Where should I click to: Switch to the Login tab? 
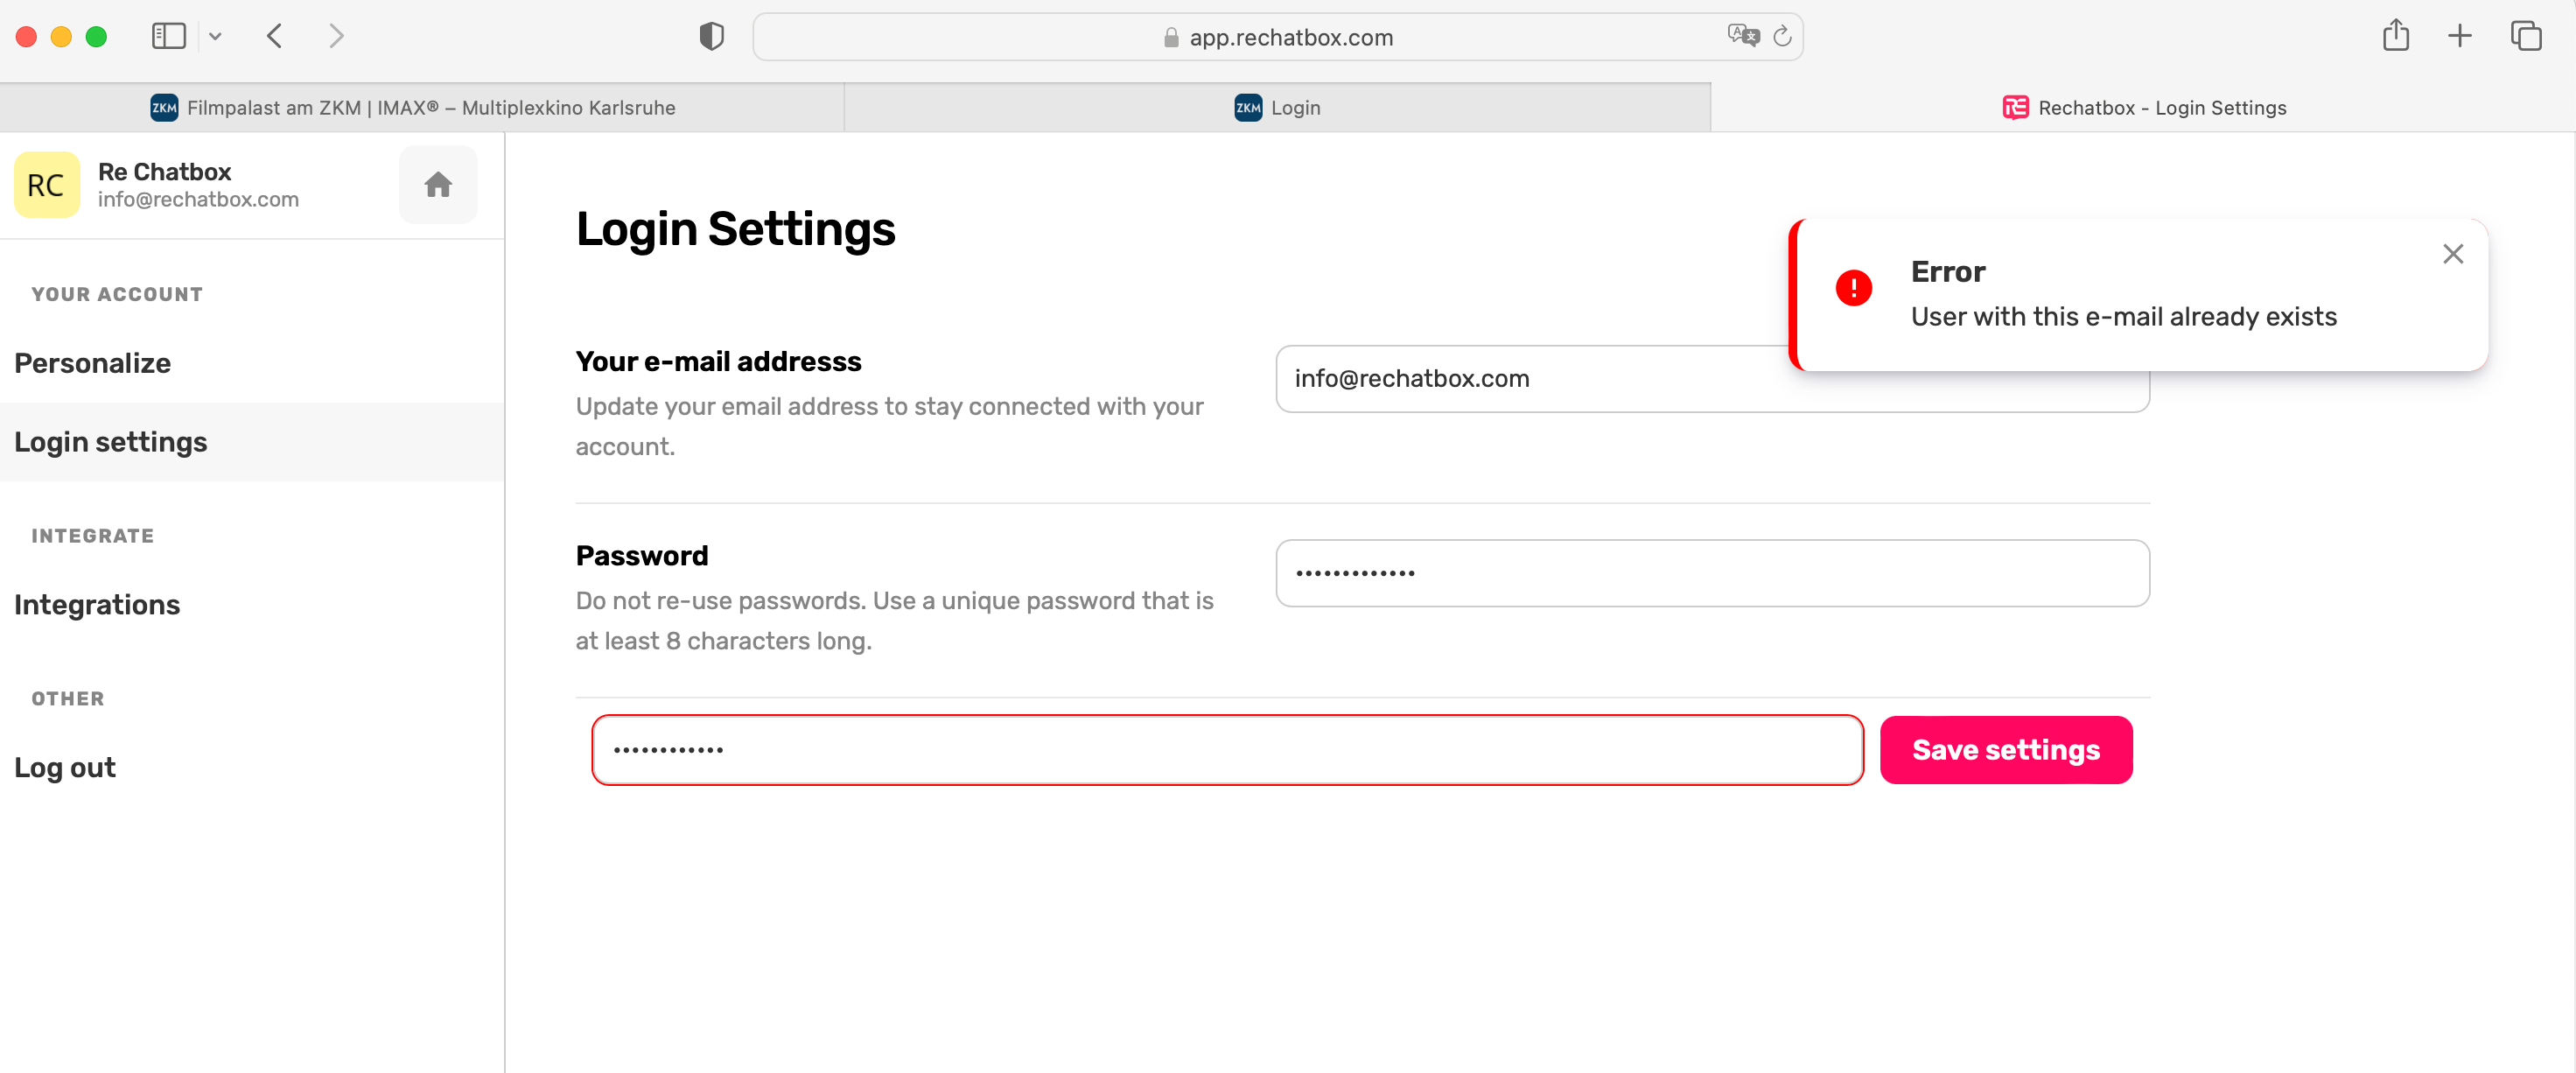tap(1278, 107)
